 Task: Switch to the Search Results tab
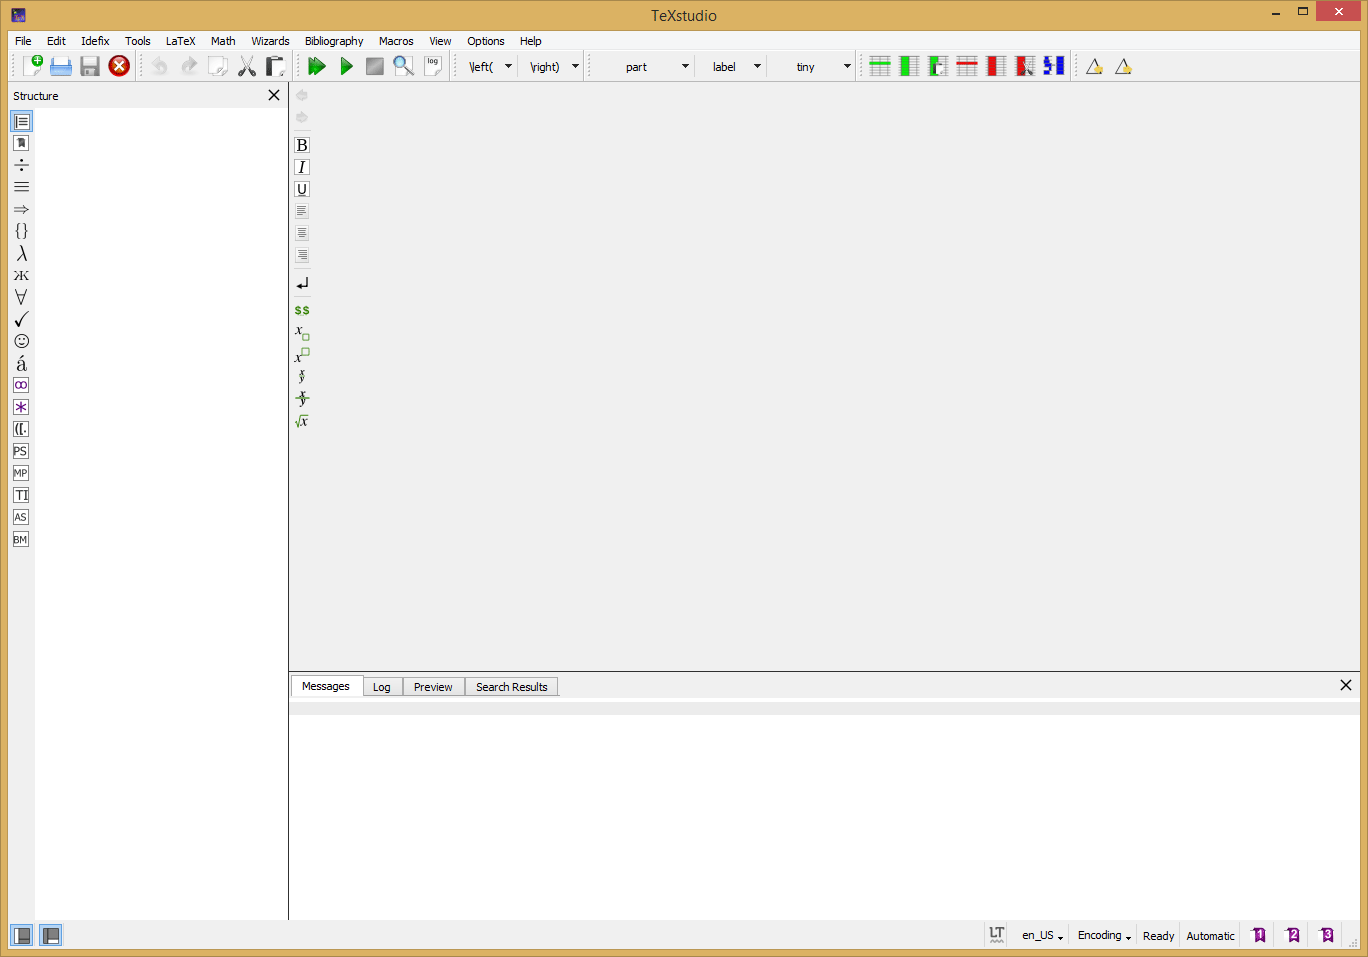[511, 687]
